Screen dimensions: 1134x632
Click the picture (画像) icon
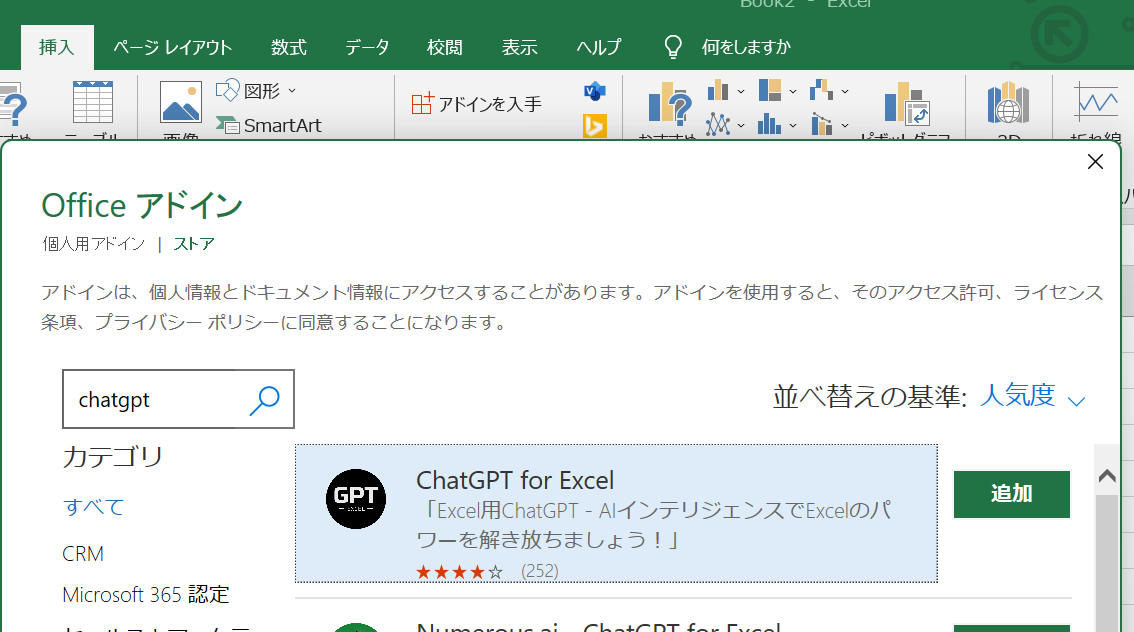tap(180, 103)
